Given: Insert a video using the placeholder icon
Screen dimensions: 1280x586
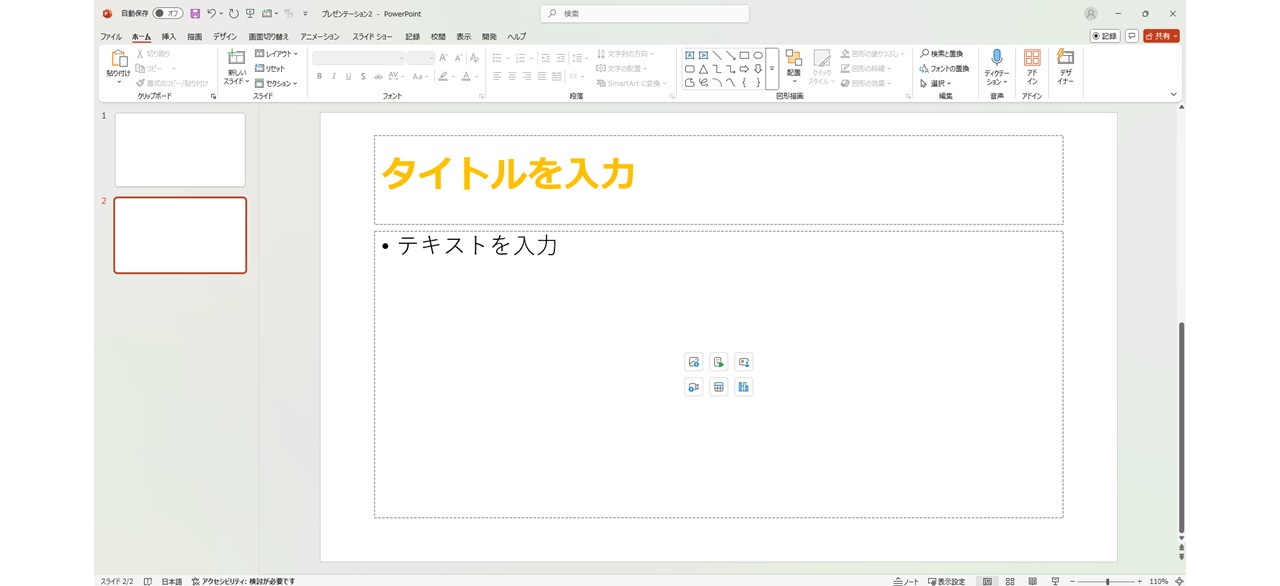Looking at the screenshot, I should point(694,387).
